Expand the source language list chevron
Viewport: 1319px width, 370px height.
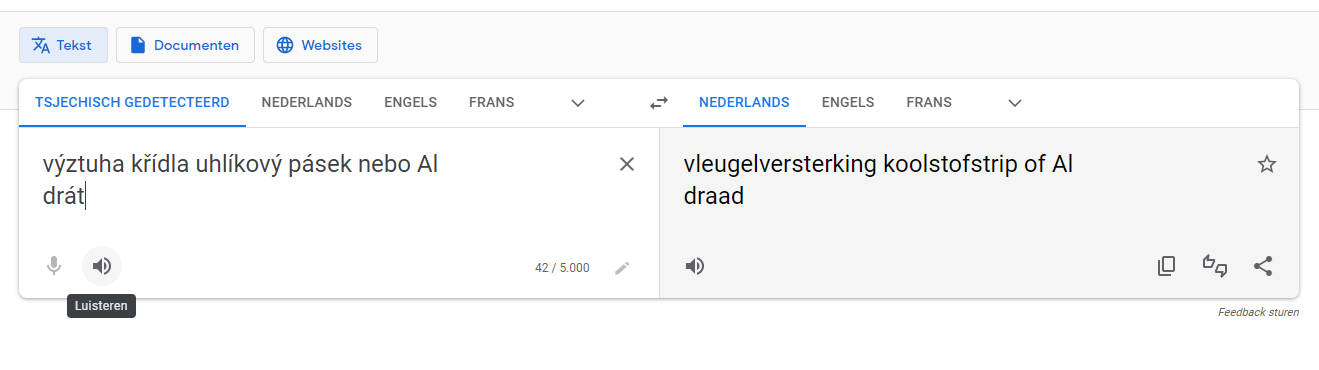(x=577, y=102)
